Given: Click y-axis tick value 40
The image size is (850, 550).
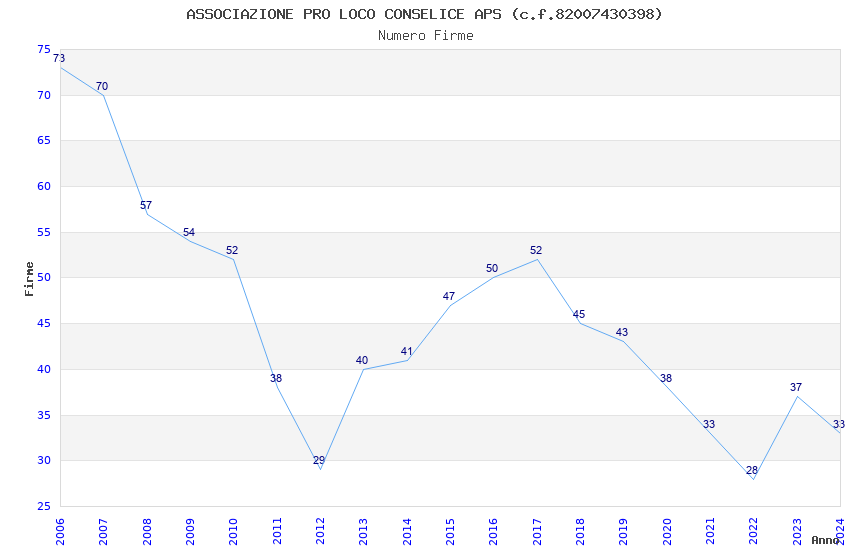Looking at the screenshot, I should click(x=44, y=370).
